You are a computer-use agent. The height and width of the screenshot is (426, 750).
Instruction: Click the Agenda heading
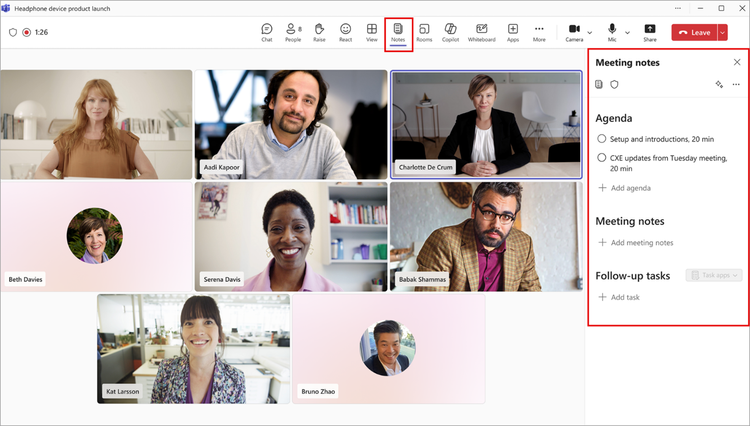(x=614, y=118)
